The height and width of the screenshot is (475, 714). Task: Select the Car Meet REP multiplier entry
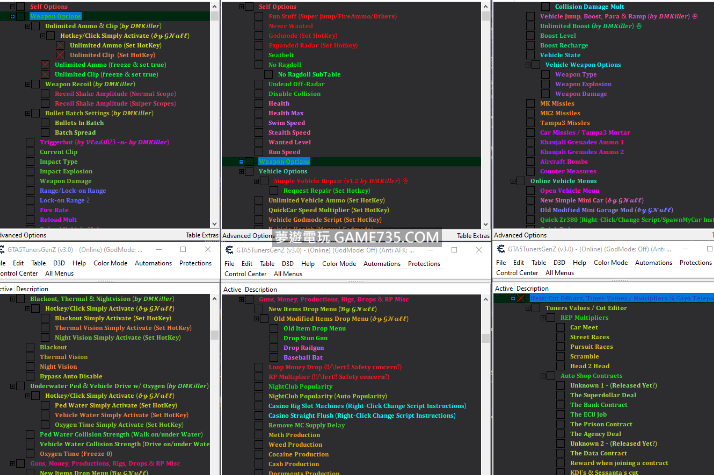coord(584,327)
